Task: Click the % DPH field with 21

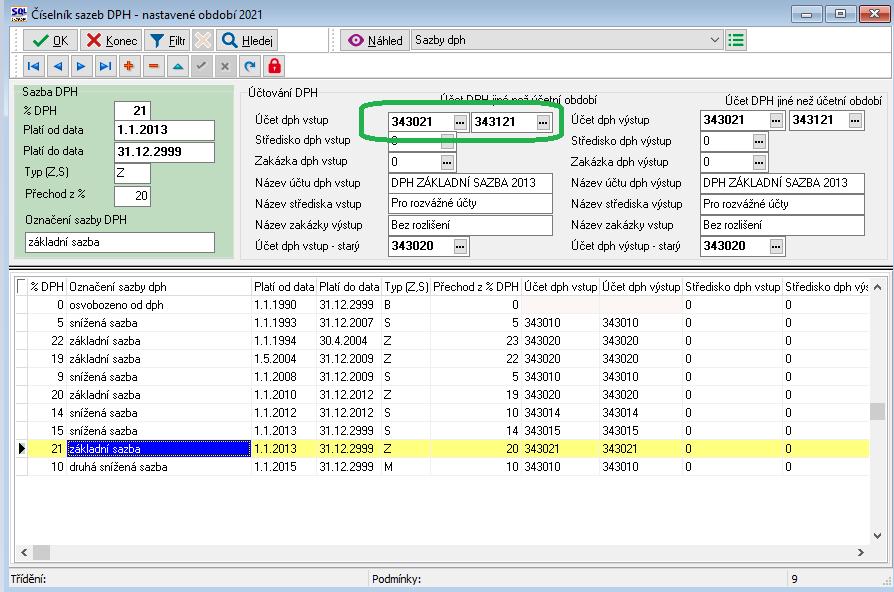Action: [x=132, y=111]
